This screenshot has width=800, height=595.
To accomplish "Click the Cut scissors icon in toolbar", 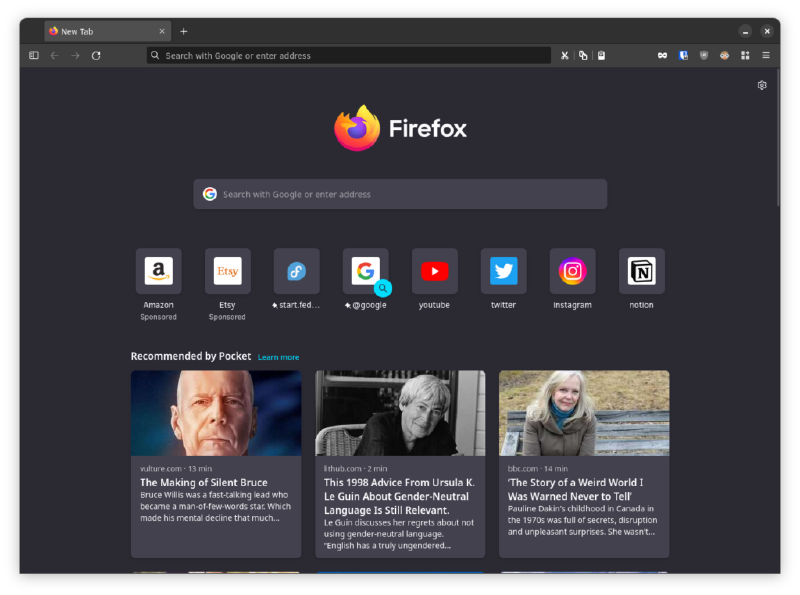I will click(564, 56).
